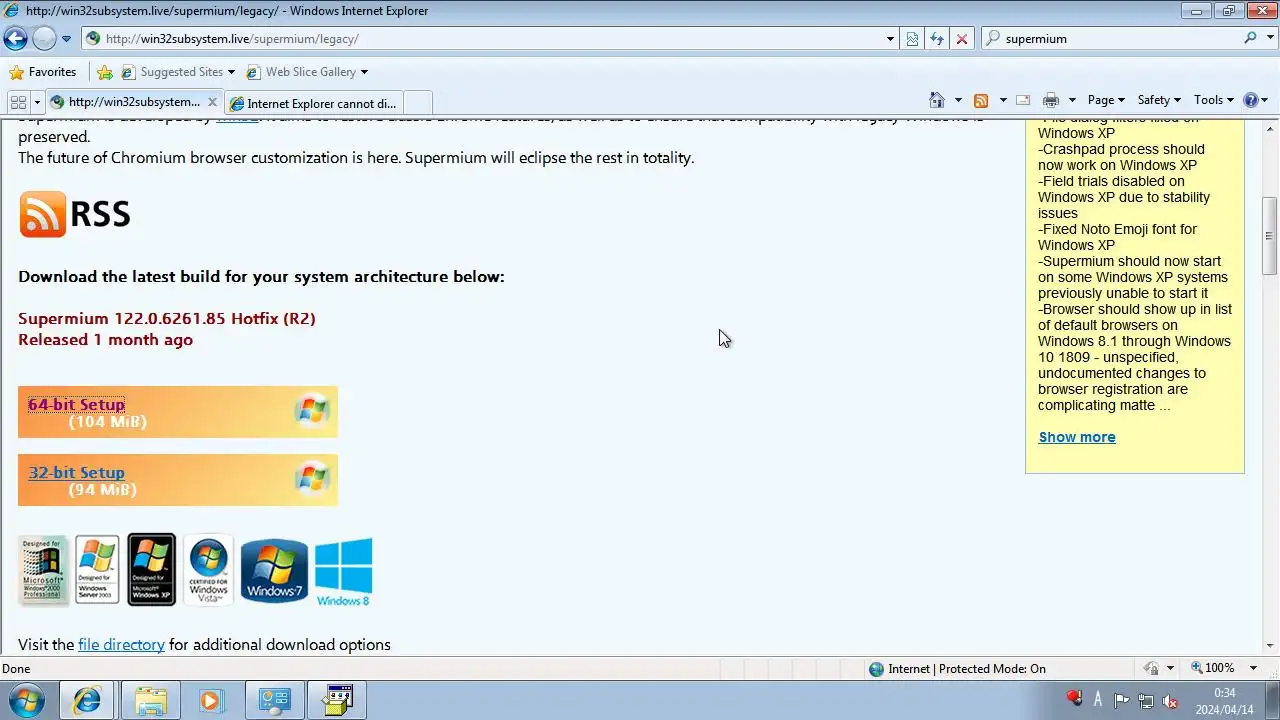1280x720 pixels.
Task: Click the Designed for Windows XP badge
Action: 152,570
